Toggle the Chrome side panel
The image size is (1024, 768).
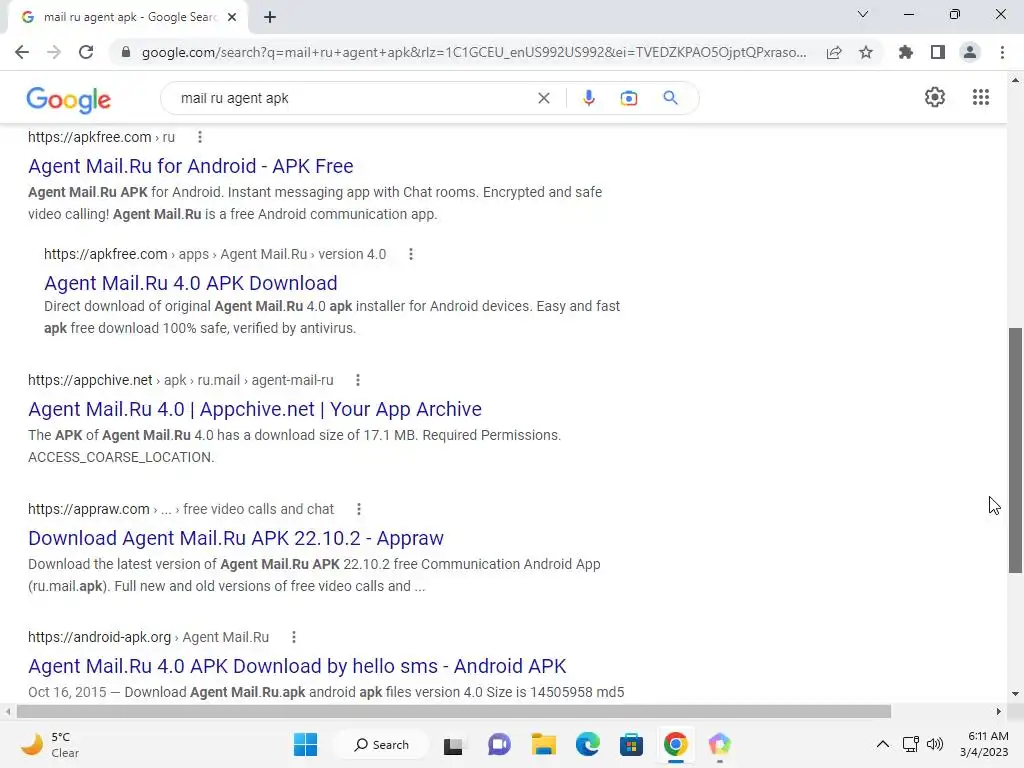click(938, 52)
